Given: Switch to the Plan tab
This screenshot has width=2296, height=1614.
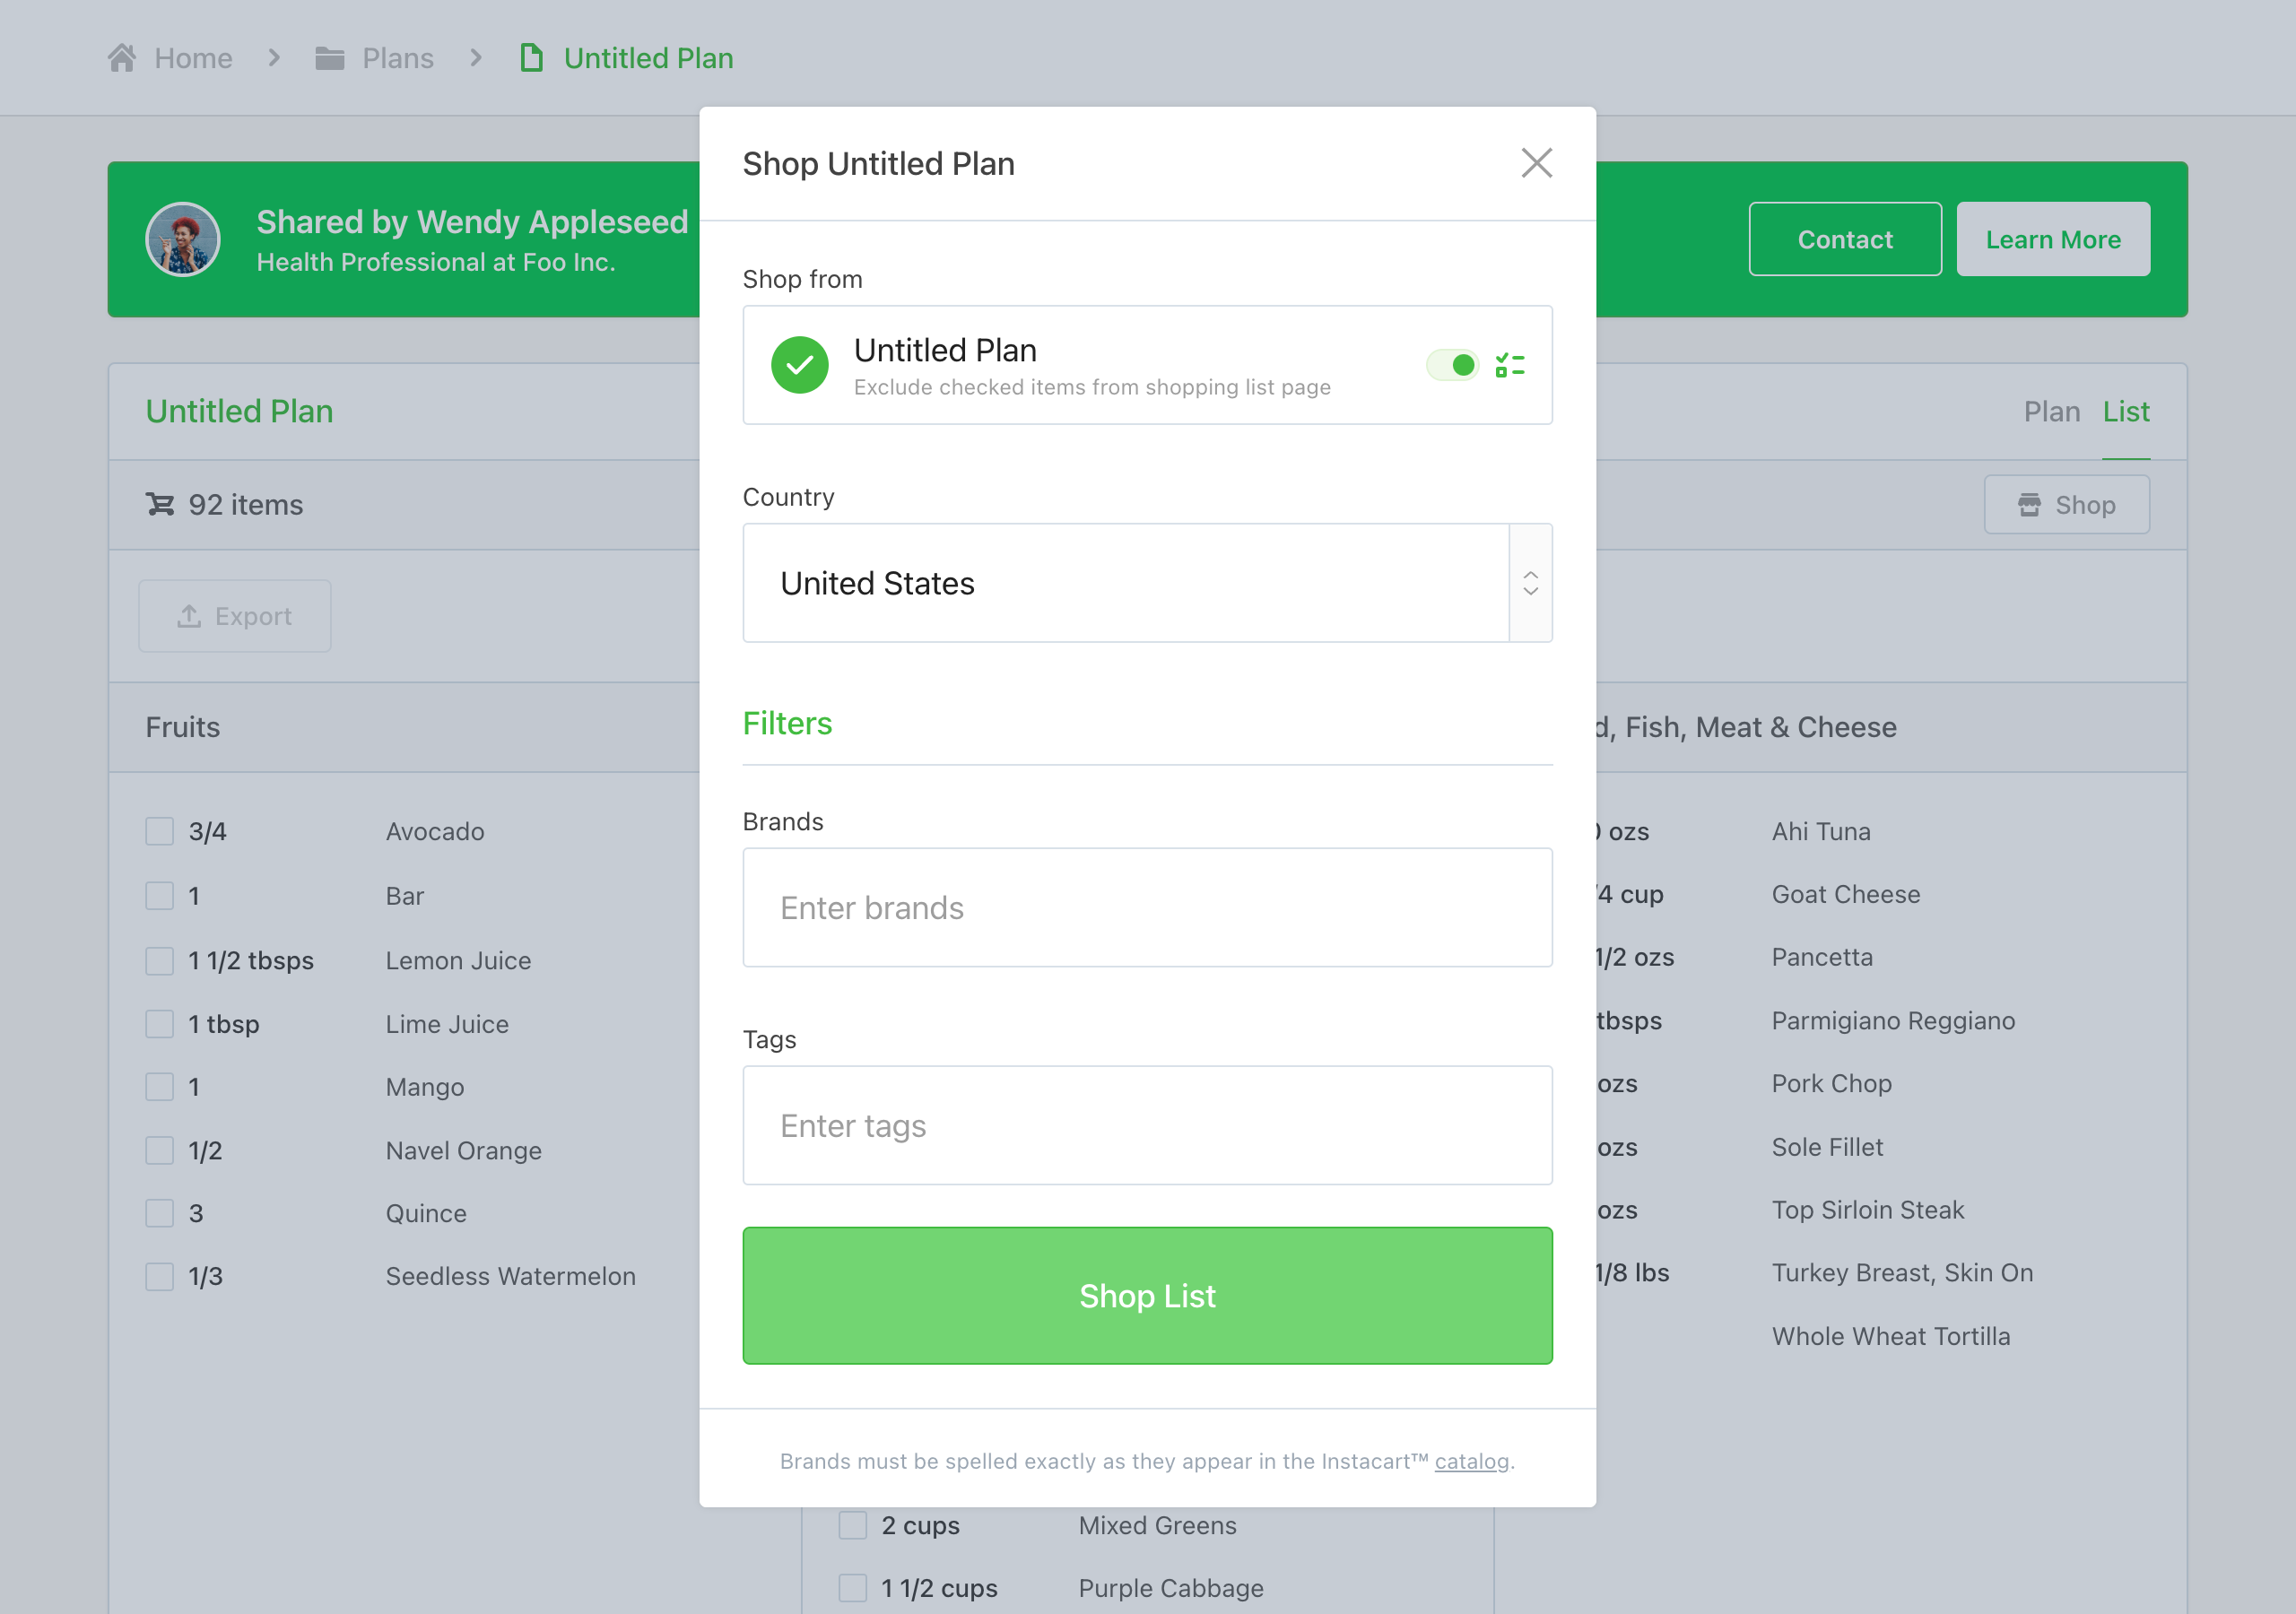Looking at the screenshot, I should point(2051,412).
